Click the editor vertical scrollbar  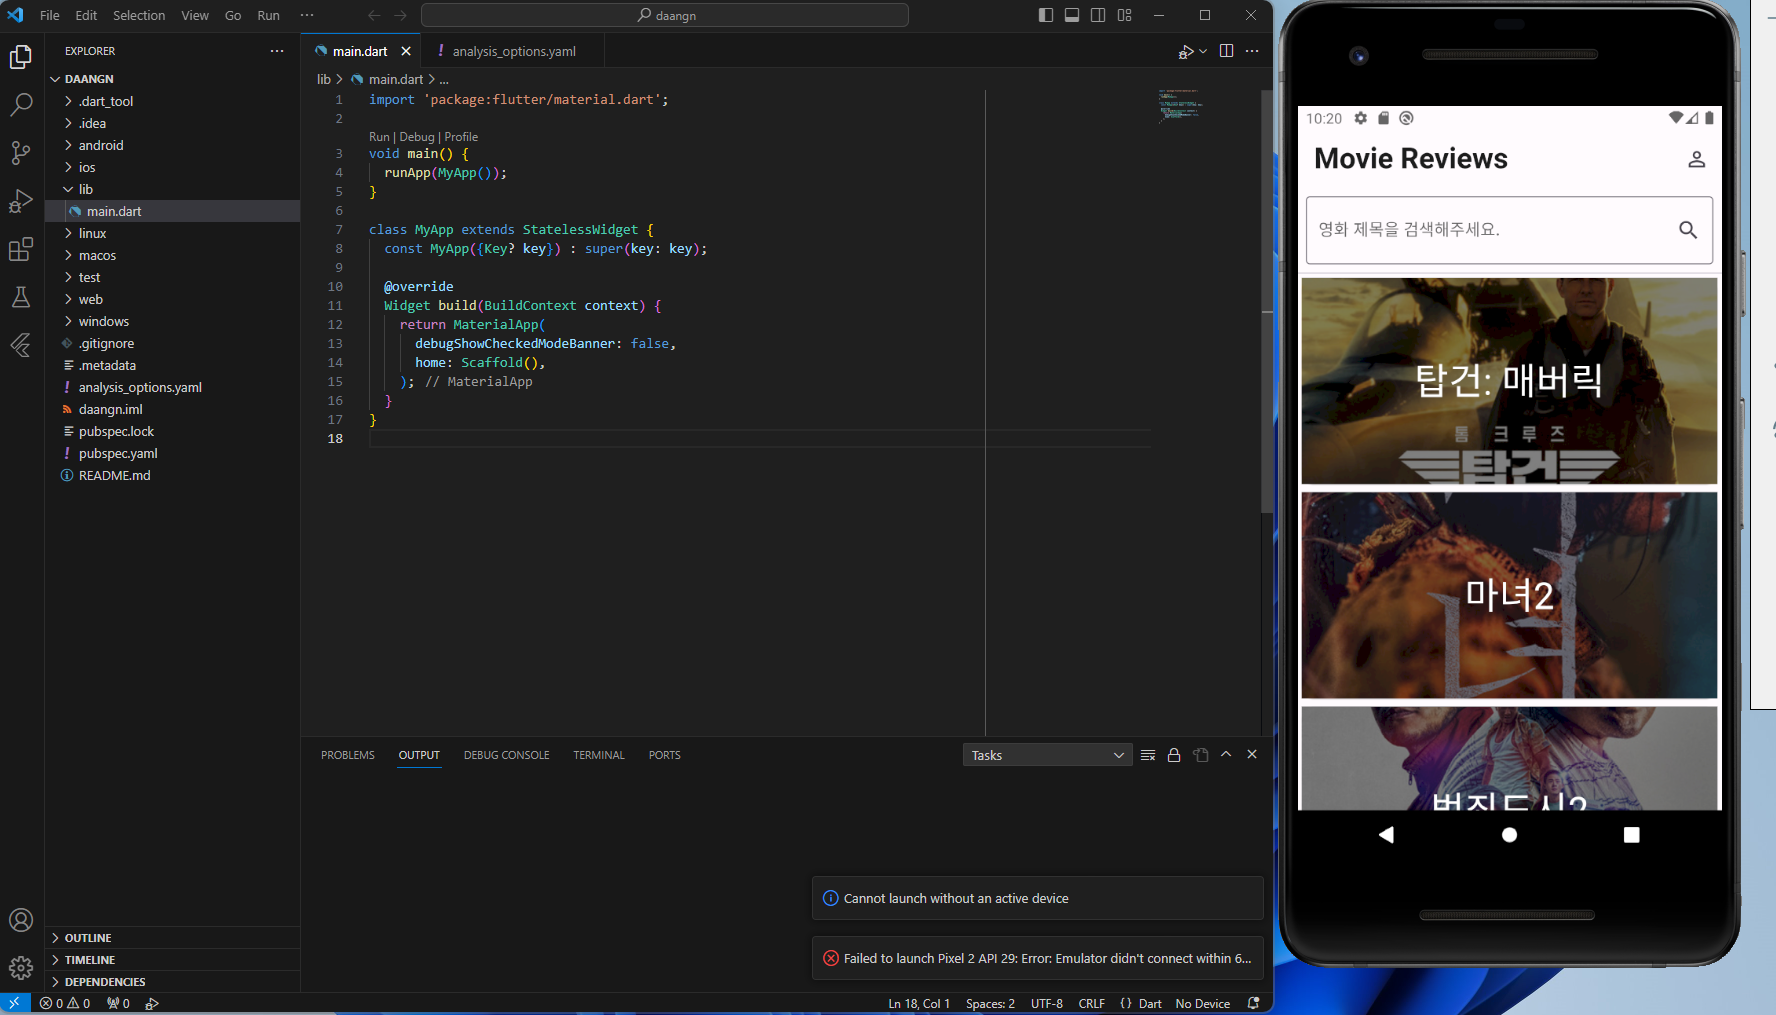(x=1267, y=300)
